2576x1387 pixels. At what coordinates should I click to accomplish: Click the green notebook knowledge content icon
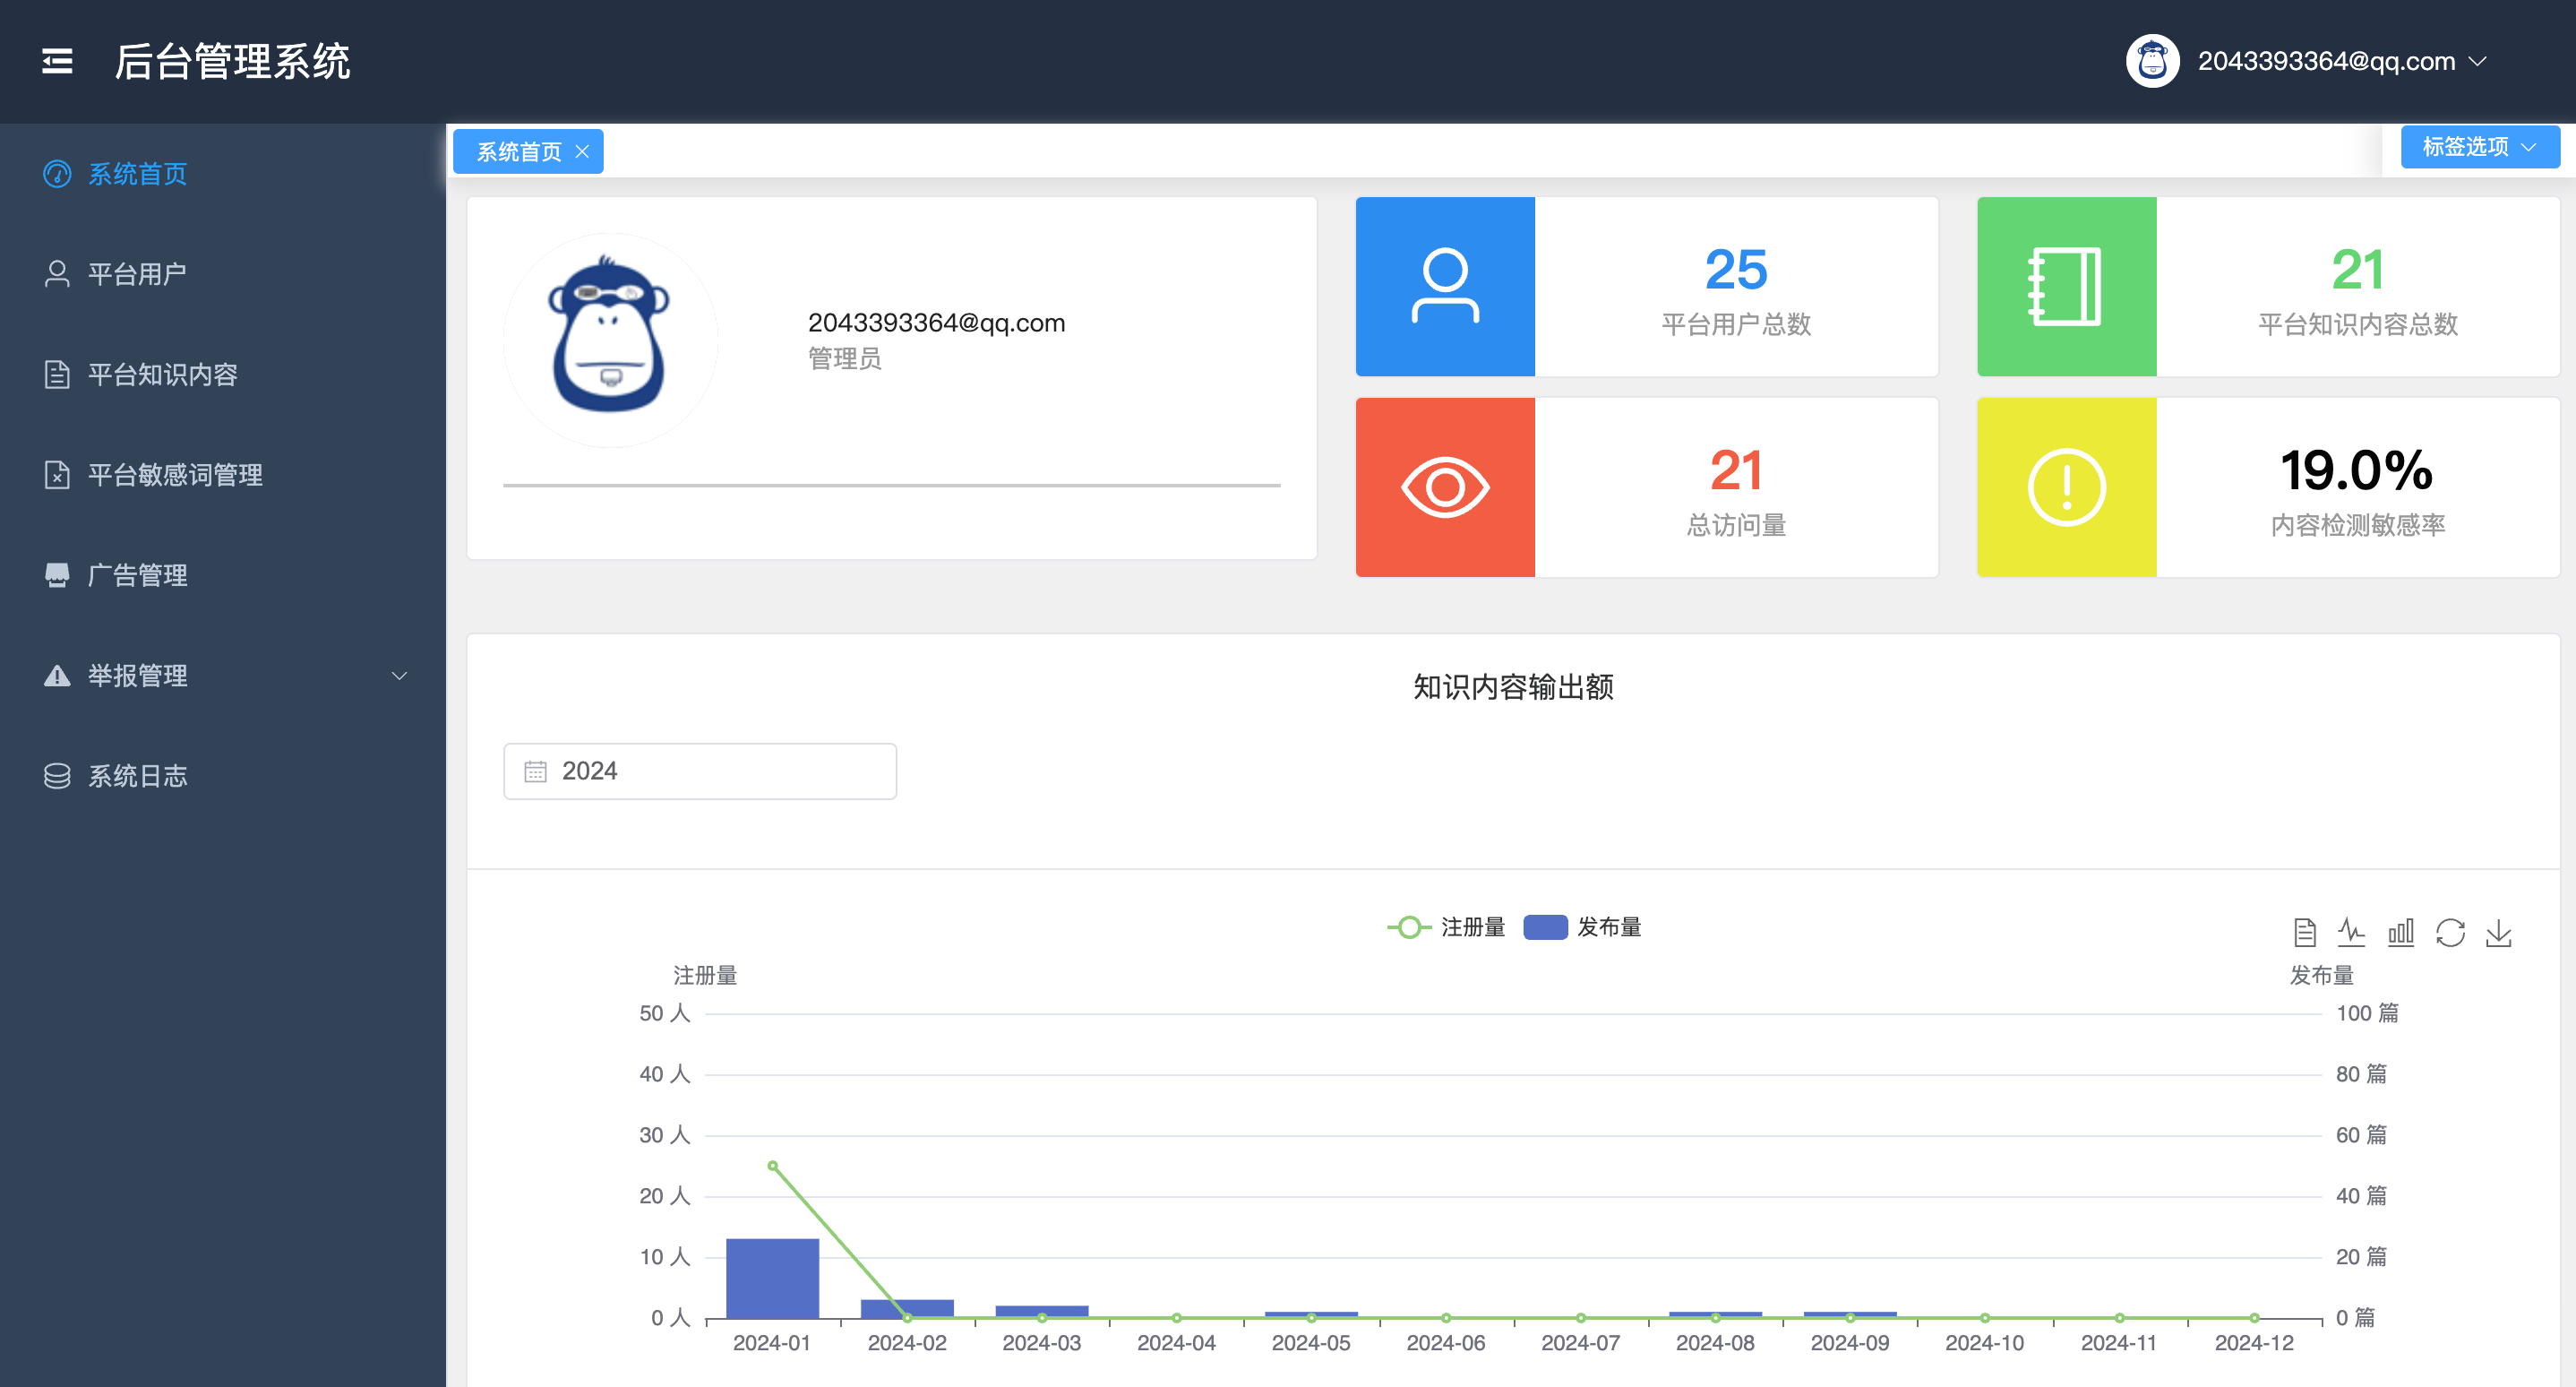tap(2066, 286)
